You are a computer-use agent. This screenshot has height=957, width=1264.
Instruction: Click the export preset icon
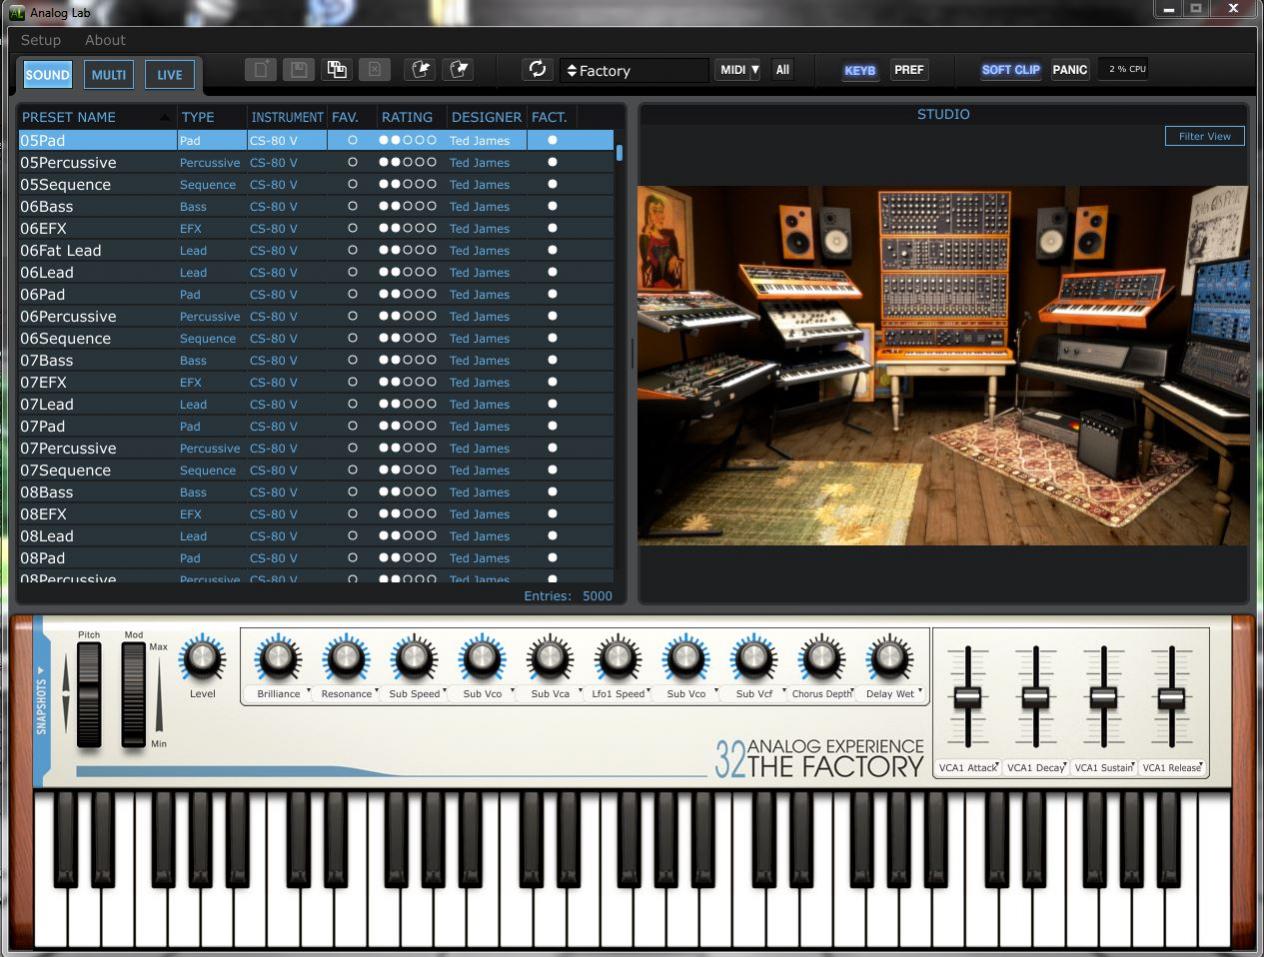click(459, 69)
